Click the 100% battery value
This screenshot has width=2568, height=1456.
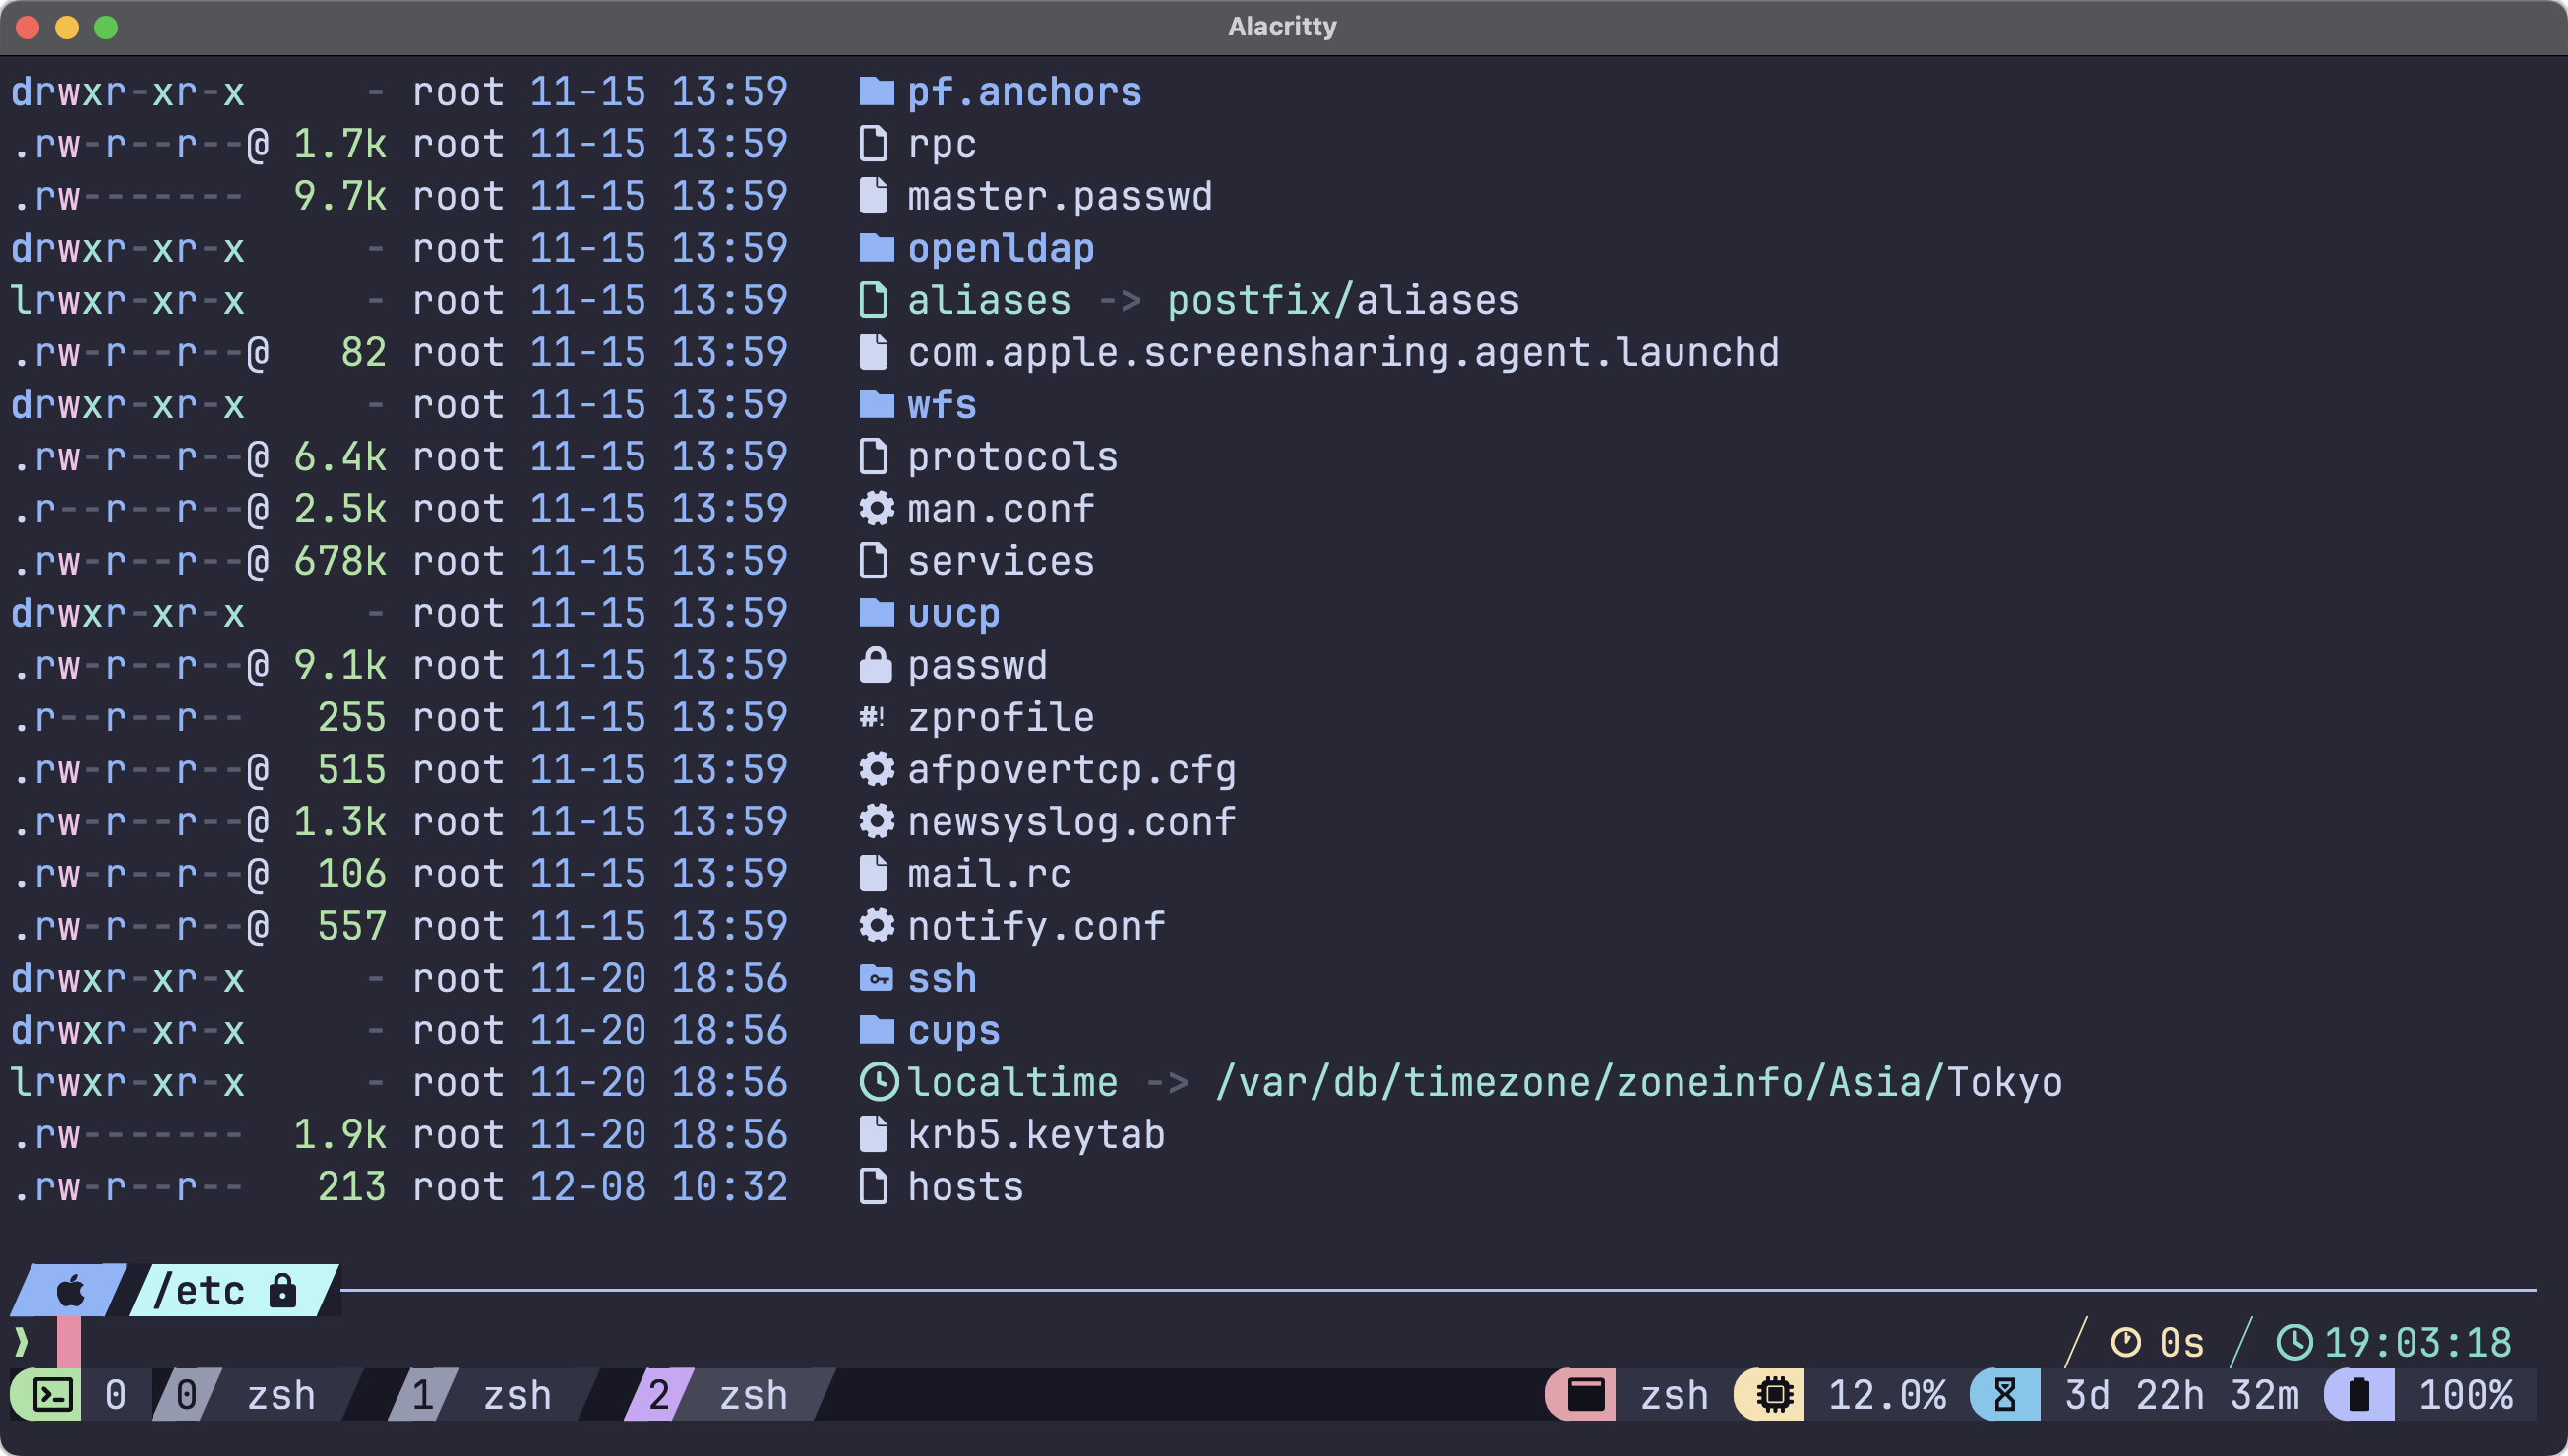pyautogui.click(x=2465, y=1395)
